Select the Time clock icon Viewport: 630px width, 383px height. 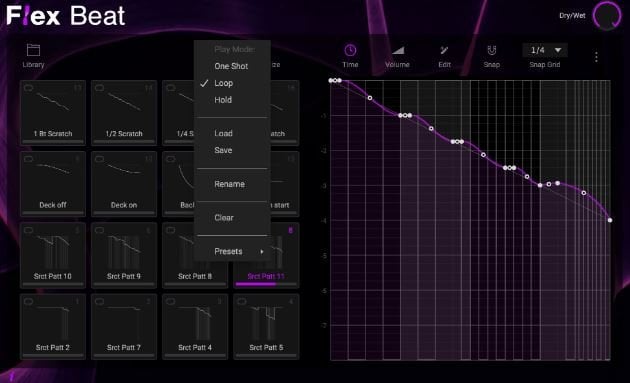(x=350, y=50)
